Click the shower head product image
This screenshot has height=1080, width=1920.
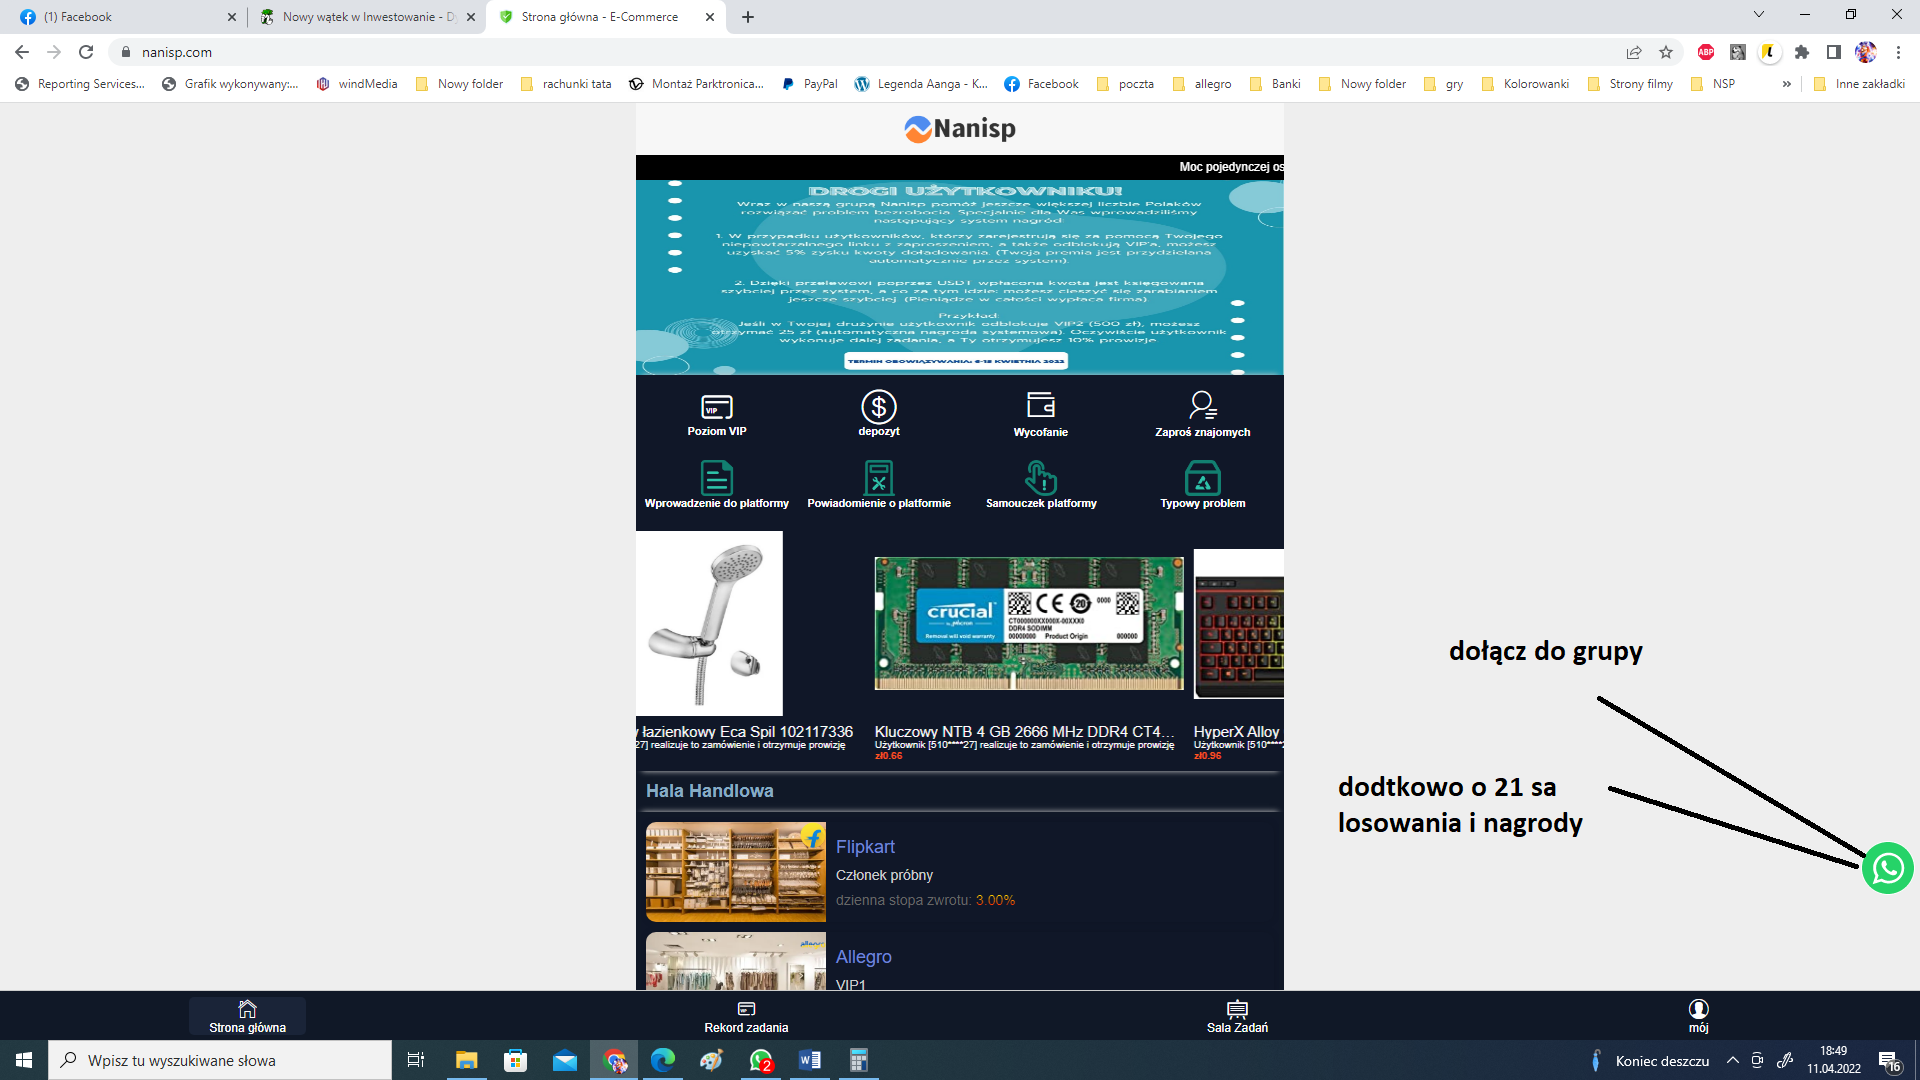point(709,622)
